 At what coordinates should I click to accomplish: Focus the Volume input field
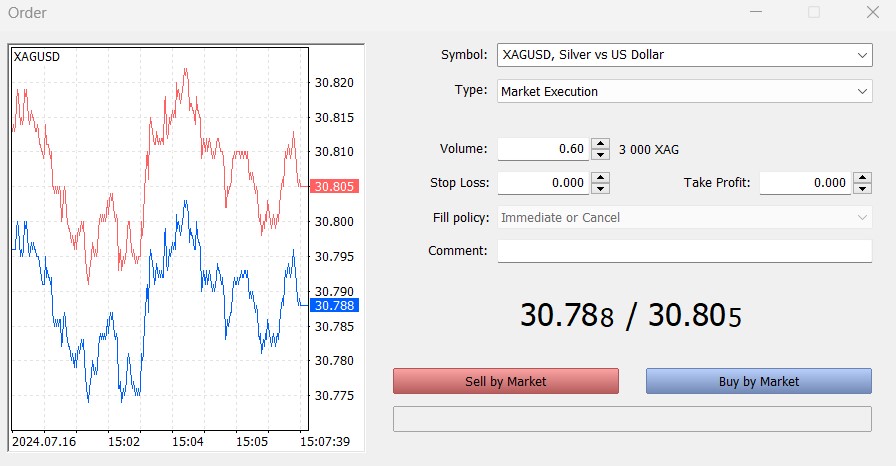pos(542,149)
